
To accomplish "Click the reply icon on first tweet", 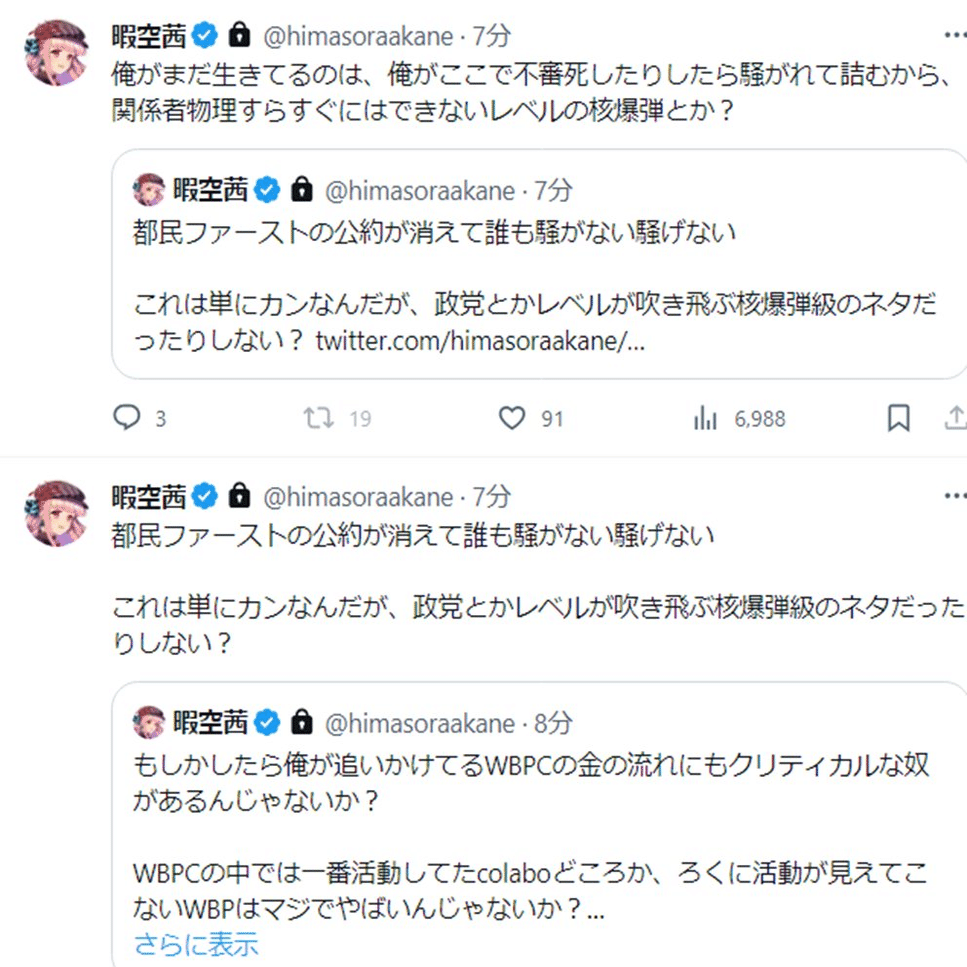I will tap(126, 419).
